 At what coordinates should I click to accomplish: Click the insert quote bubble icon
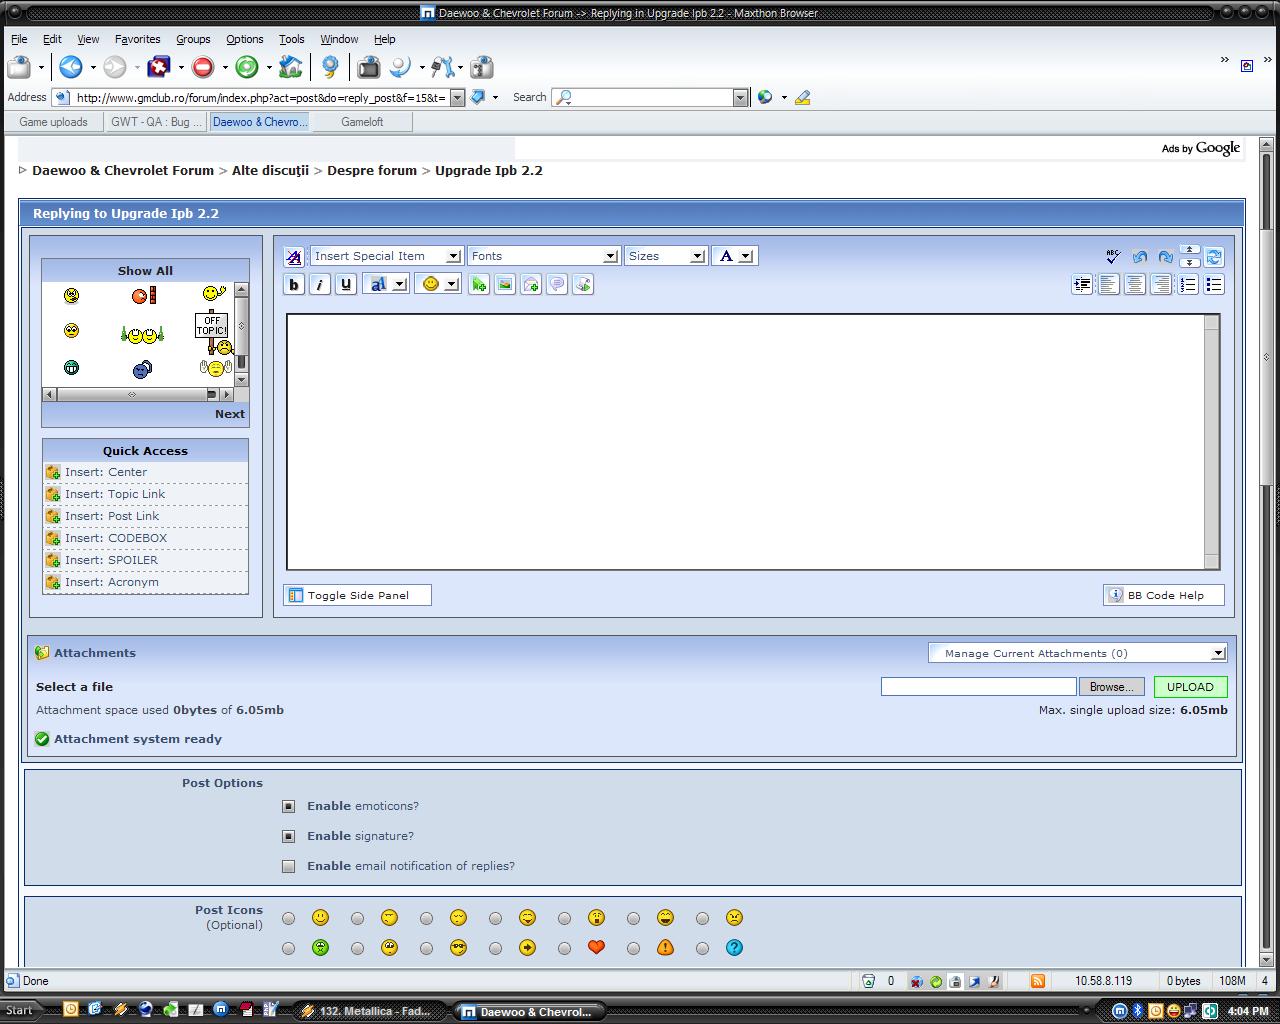click(x=557, y=285)
